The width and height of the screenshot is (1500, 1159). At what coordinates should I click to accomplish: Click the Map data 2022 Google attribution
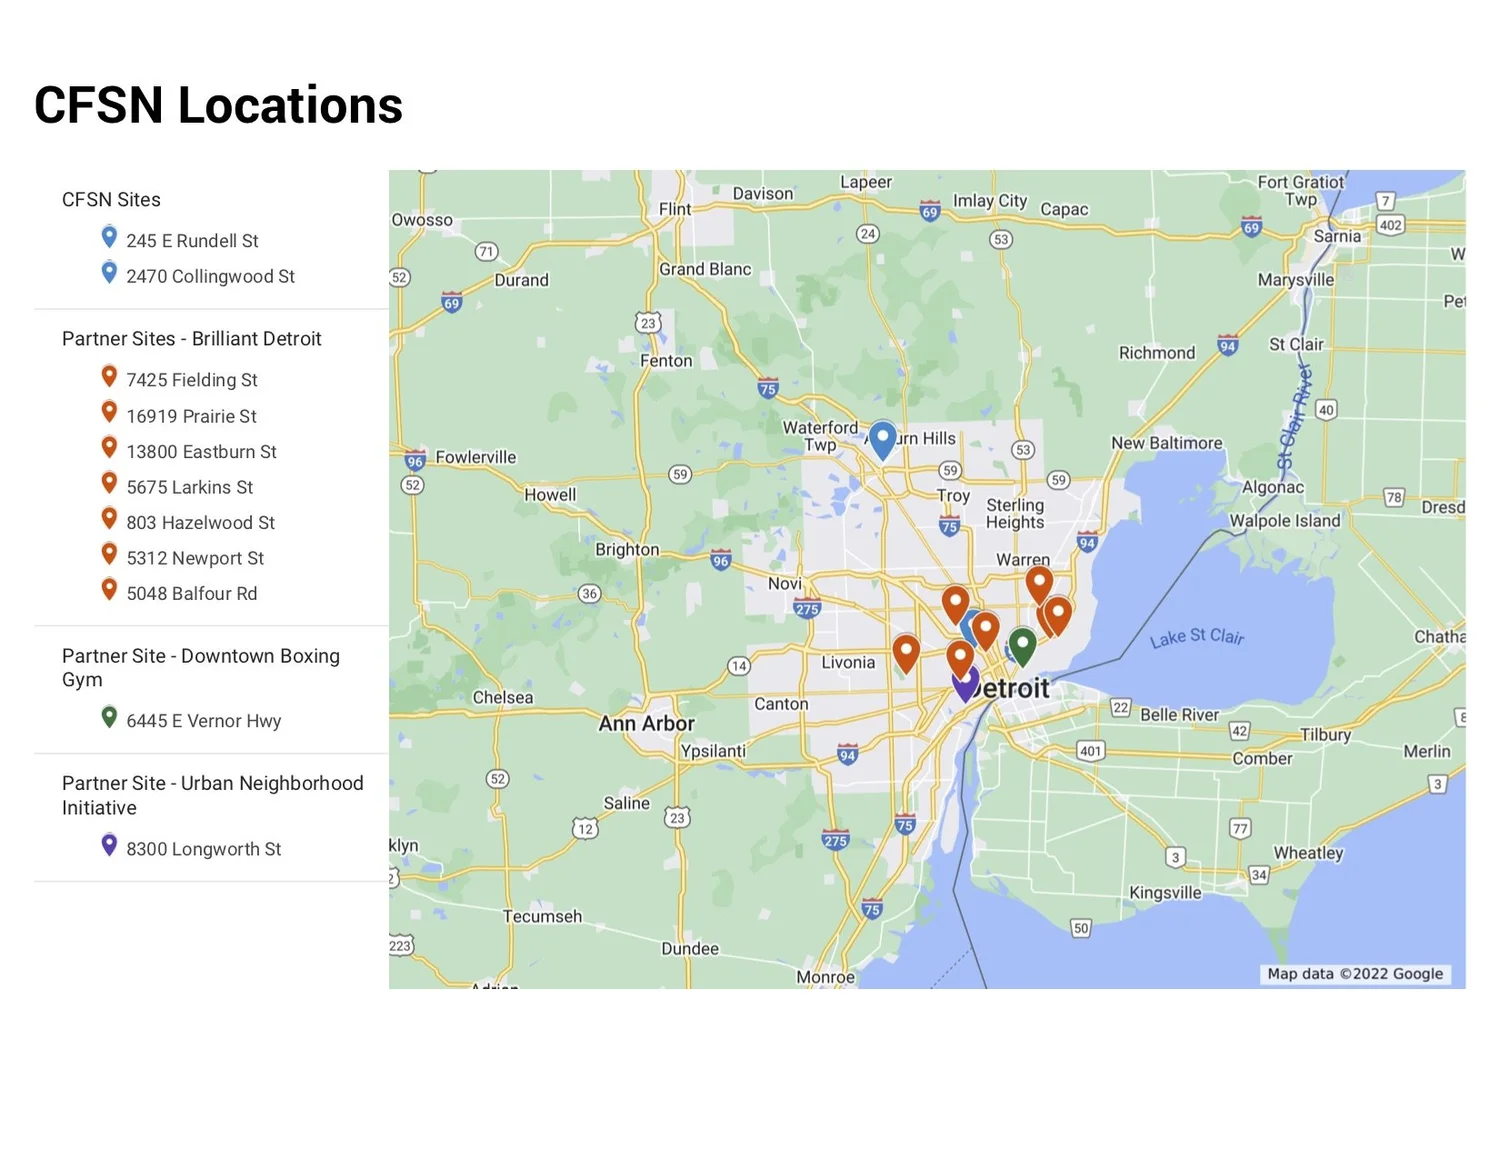pos(1354,973)
